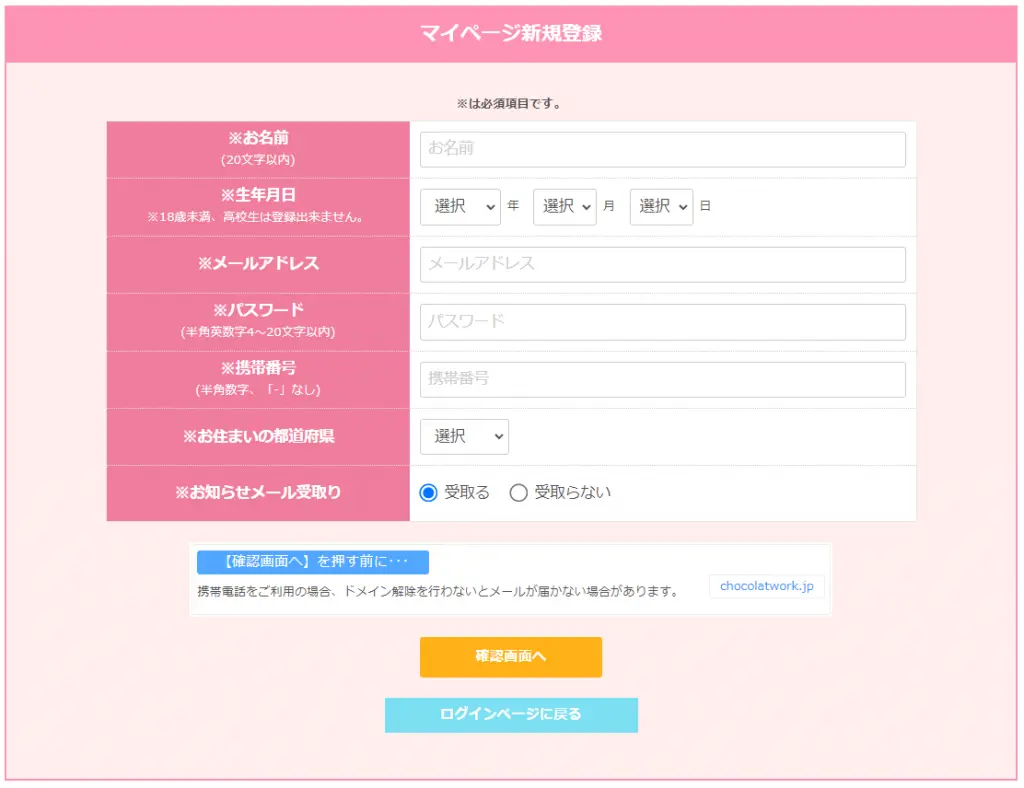Viewport: 1024px width, 788px height.
Task: Select the 受取らない radio button
Action: 516,492
